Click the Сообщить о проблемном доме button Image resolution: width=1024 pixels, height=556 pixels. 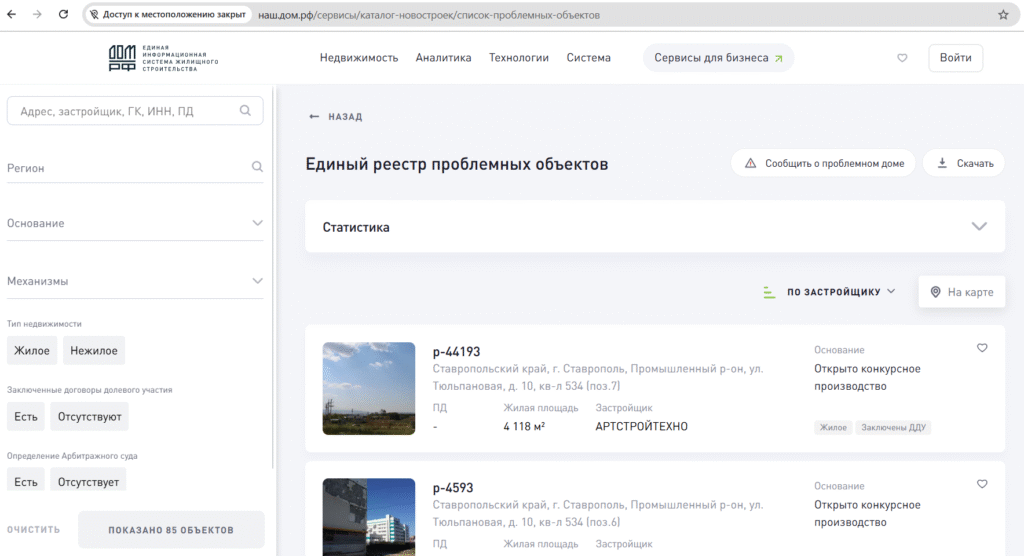(x=823, y=163)
